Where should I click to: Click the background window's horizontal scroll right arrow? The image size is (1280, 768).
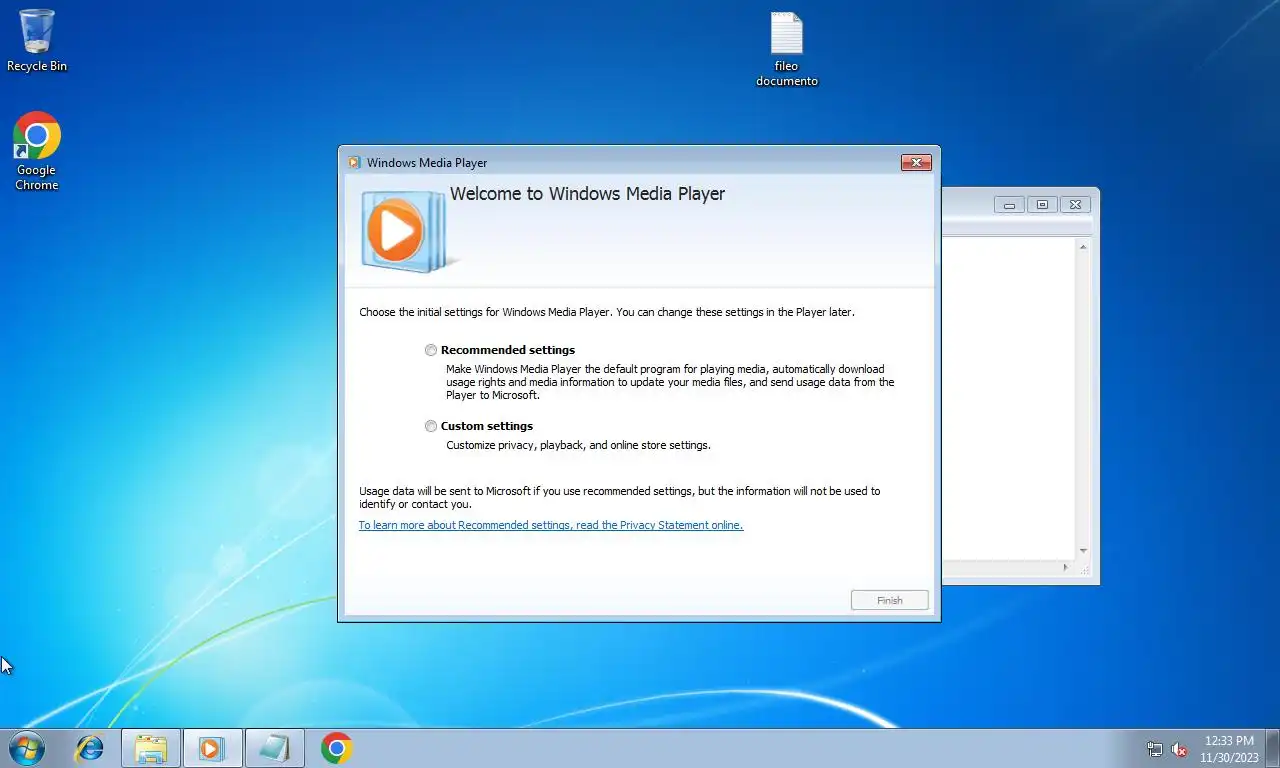pos(1066,568)
